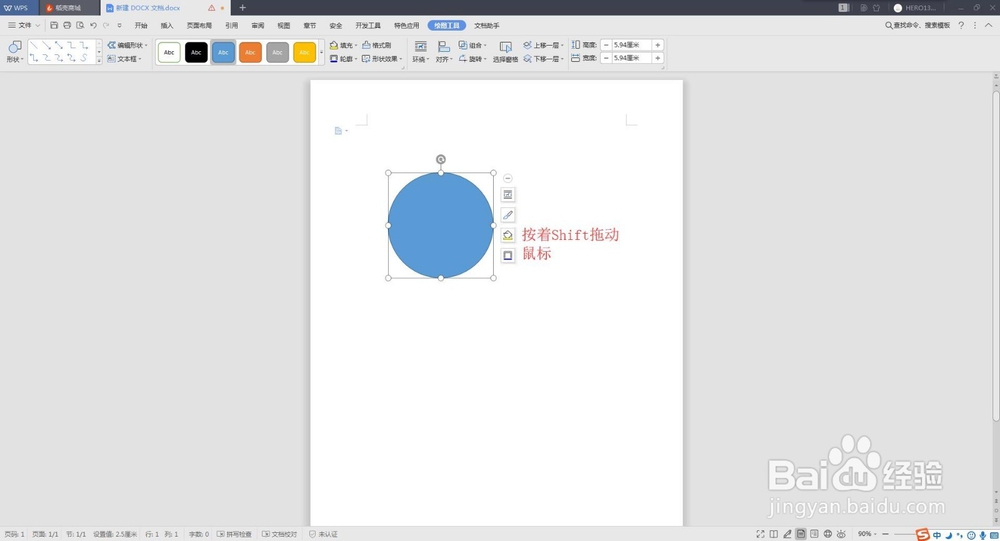Collapse the ribbon with chevron
1000x541 pixels.
tap(989, 26)
